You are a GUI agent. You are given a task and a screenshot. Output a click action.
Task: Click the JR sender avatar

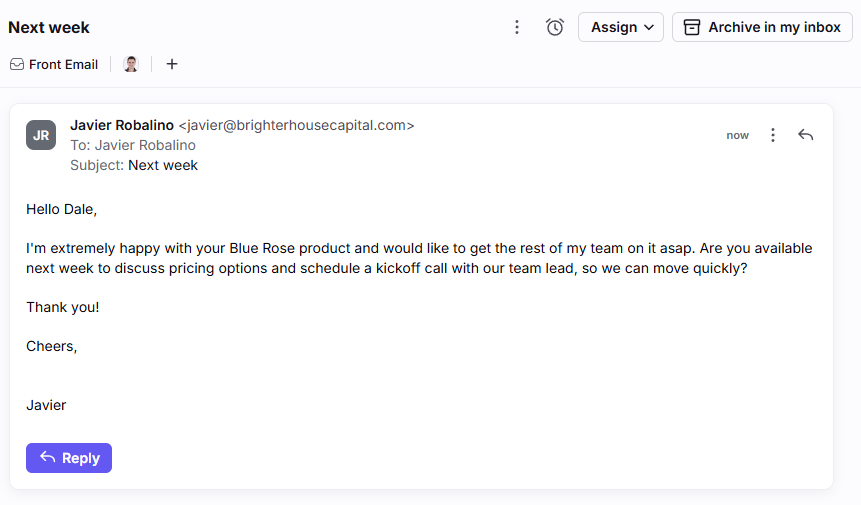(x=41, y=135)
